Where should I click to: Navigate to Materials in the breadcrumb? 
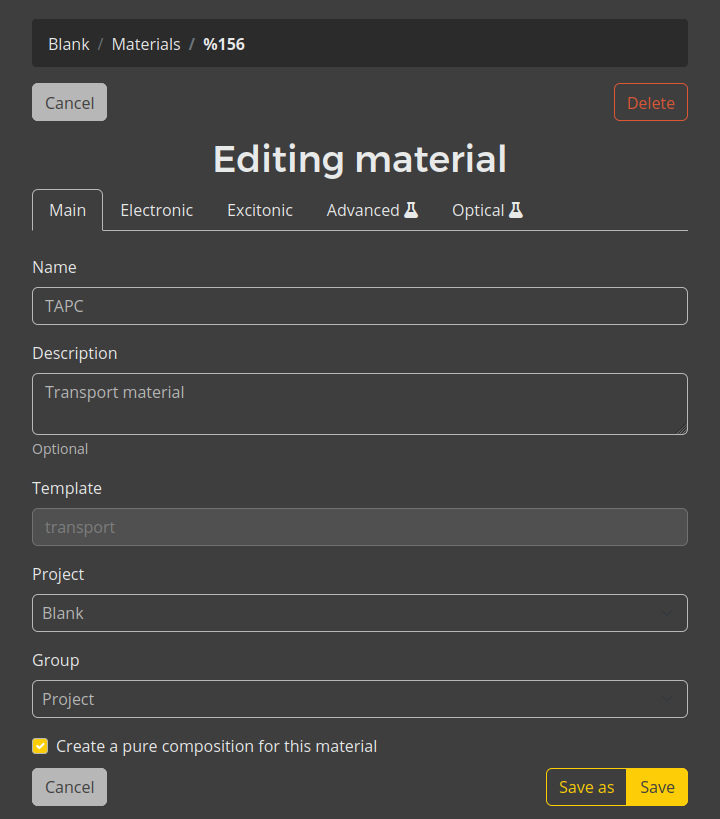coord(146,44)
